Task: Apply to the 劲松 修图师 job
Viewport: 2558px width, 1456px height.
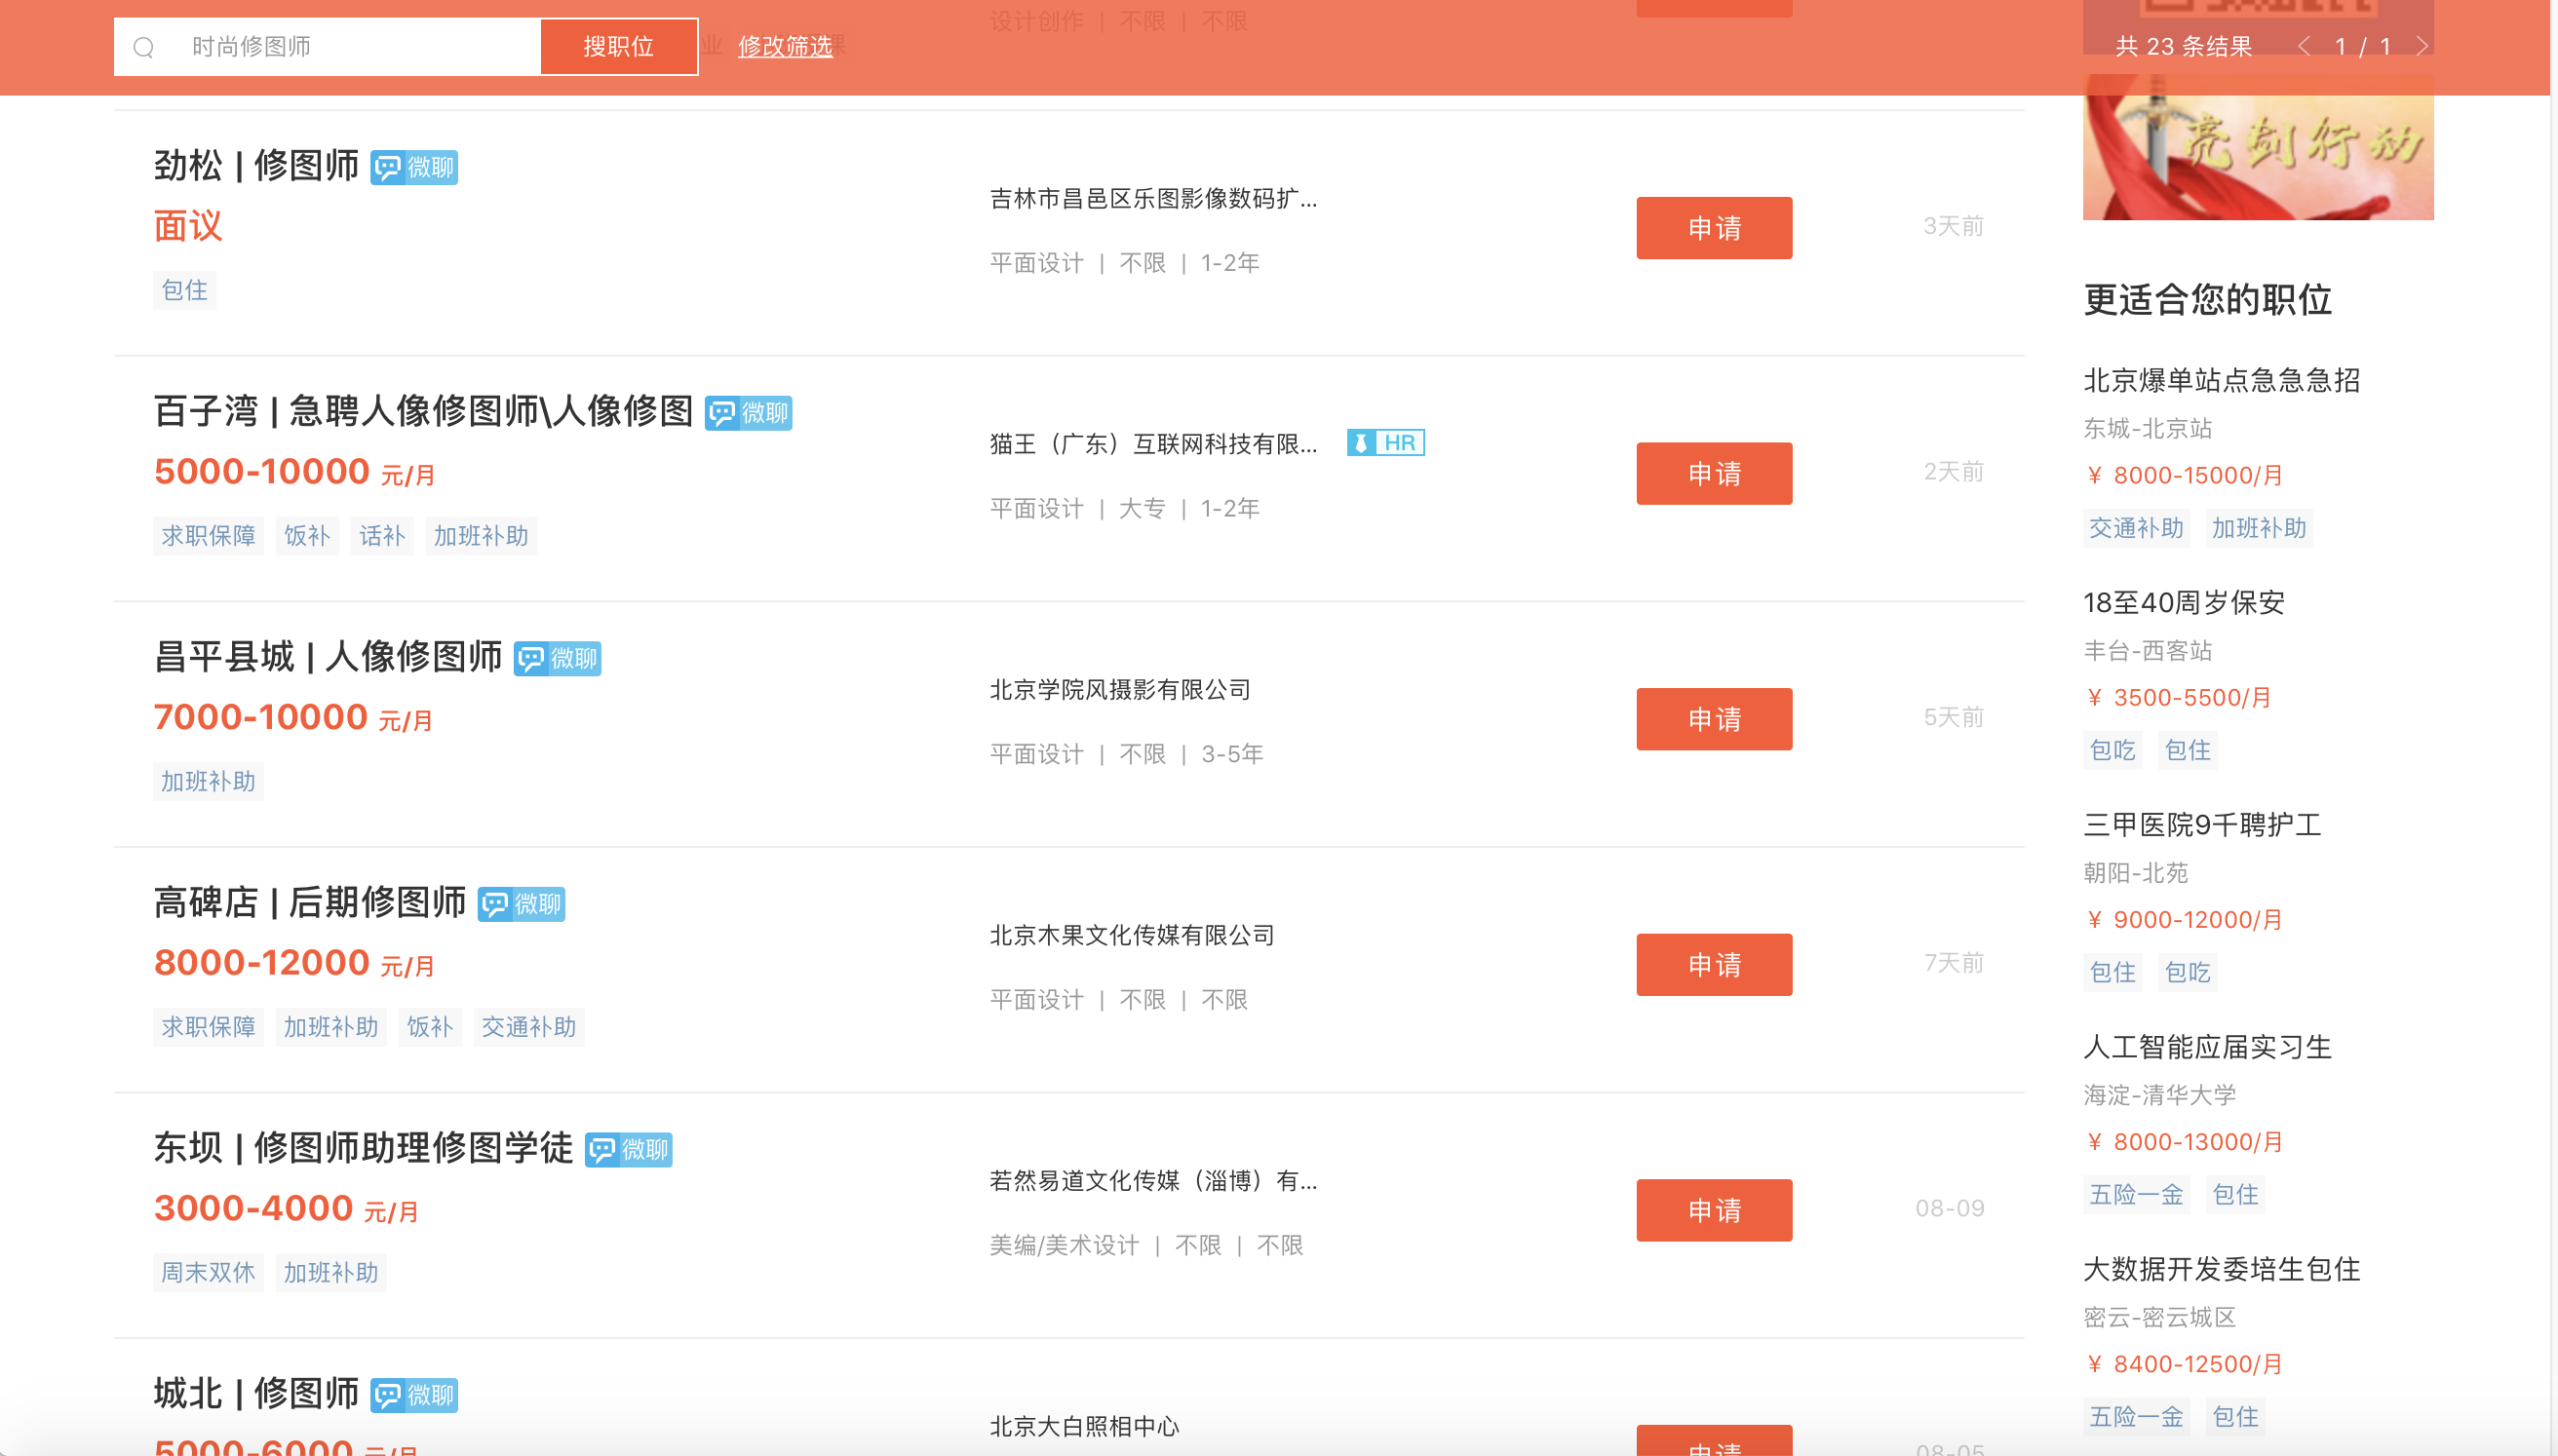Action: pyautogui.click(x=1713, y=228)
